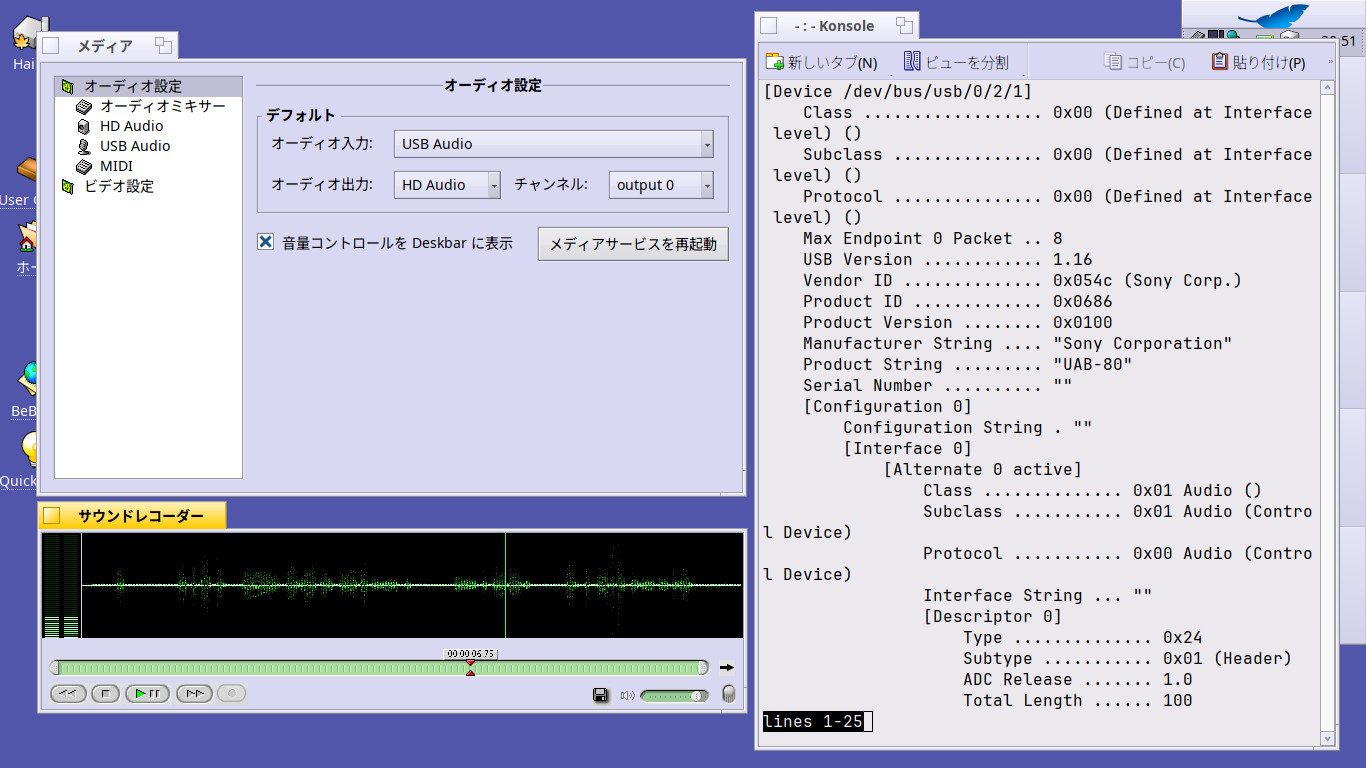Click the rewind button in Sound Recorder
Image resolution: width=1366 pixels, height=768 pixels.
point(68,693)
